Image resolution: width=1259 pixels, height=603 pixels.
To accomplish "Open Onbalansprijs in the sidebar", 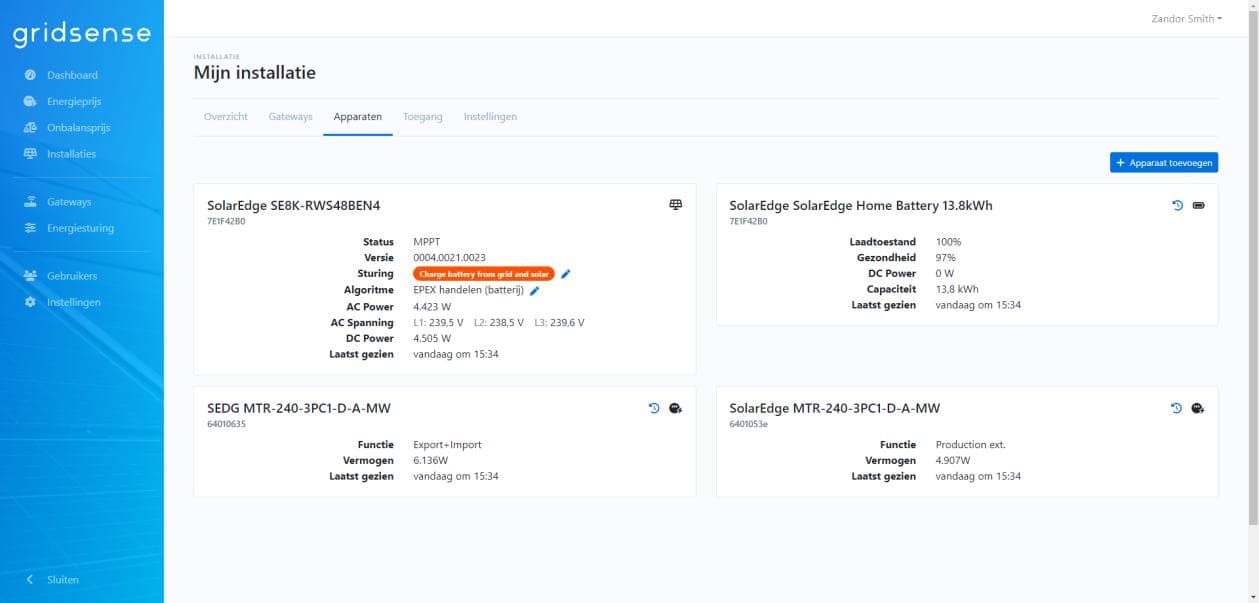I will coord(78,128).
